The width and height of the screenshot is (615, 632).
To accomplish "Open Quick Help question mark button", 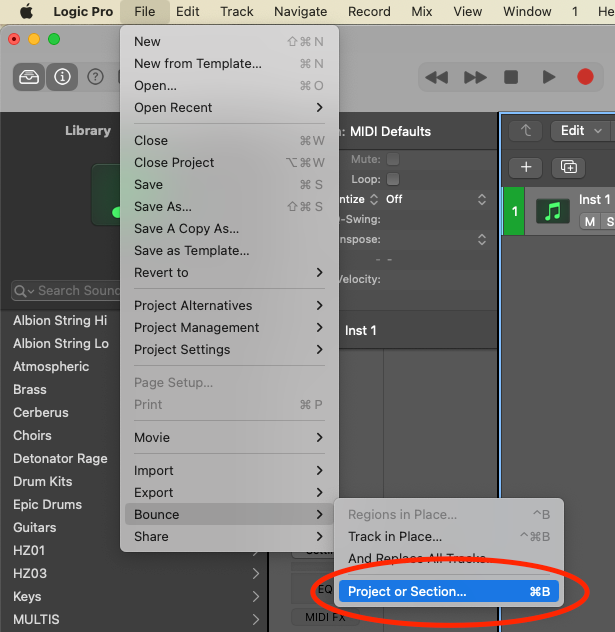I will [96, 77].
